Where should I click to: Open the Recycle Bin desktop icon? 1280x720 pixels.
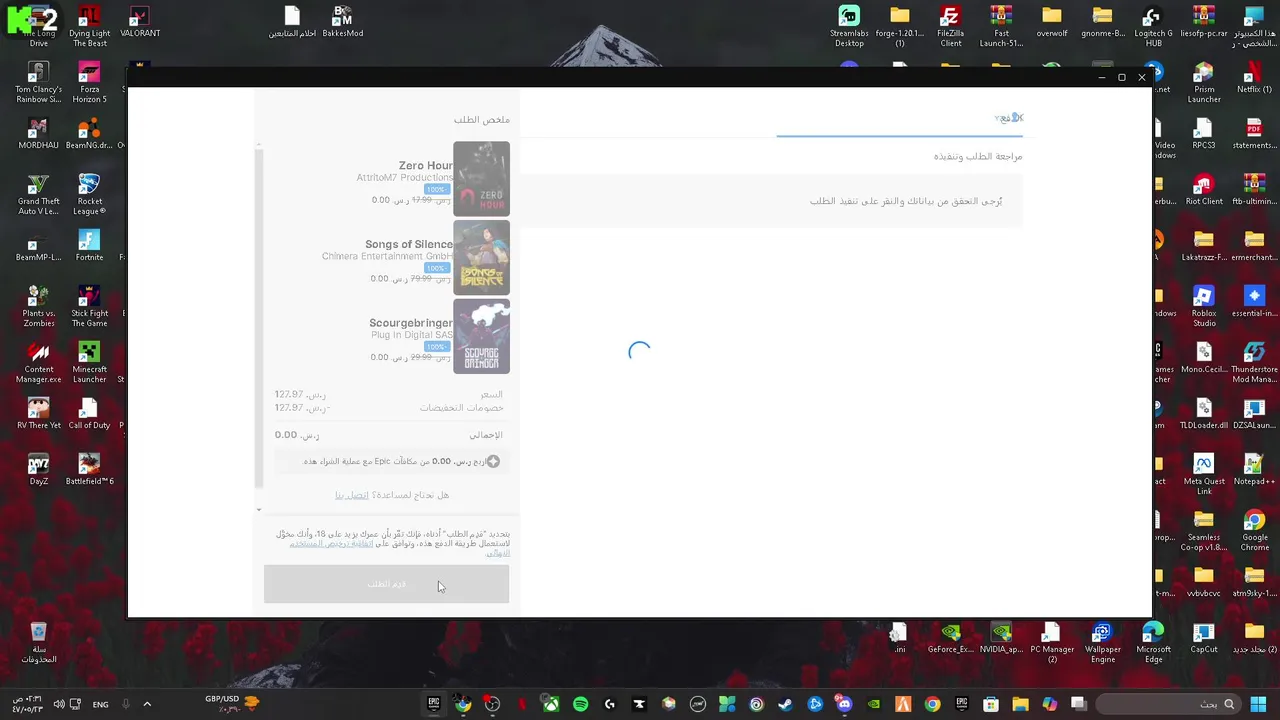38,642
